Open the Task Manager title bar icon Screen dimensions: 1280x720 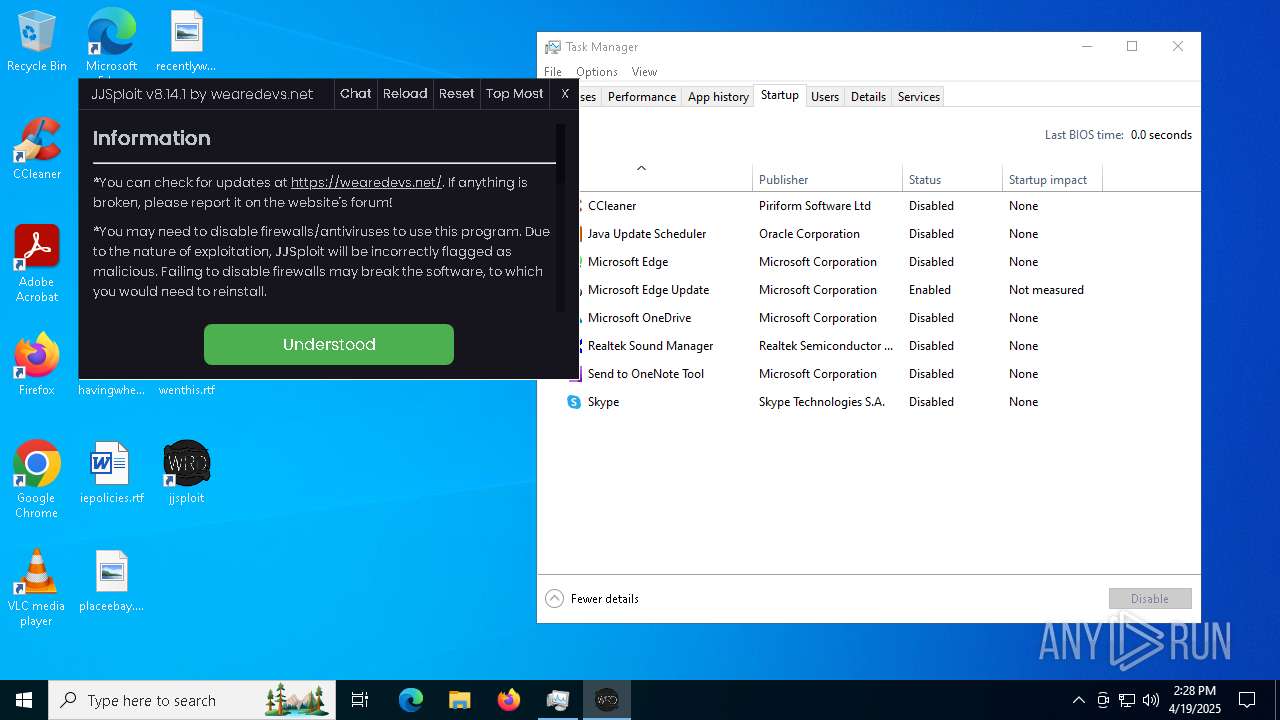pos(553,47)
